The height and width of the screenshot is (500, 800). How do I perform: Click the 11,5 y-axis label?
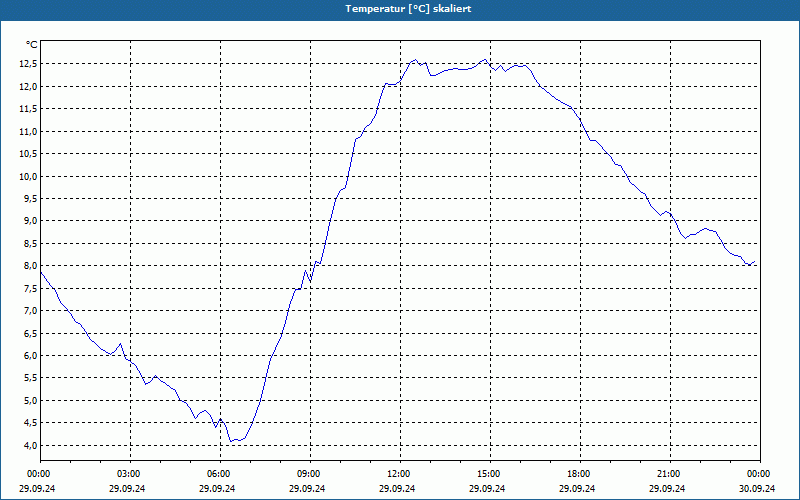pos(29,109)
